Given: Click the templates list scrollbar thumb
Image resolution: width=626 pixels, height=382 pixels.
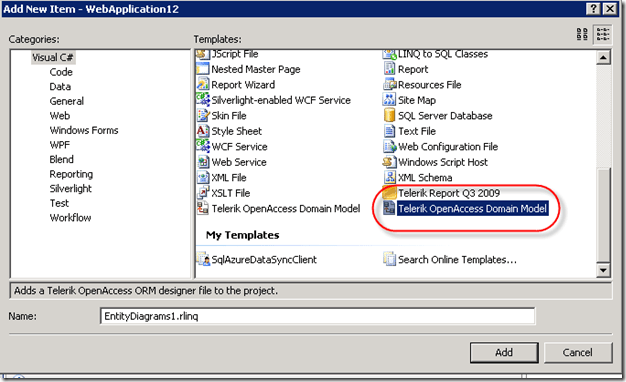Looking at the screenshot, I should 603,216.
